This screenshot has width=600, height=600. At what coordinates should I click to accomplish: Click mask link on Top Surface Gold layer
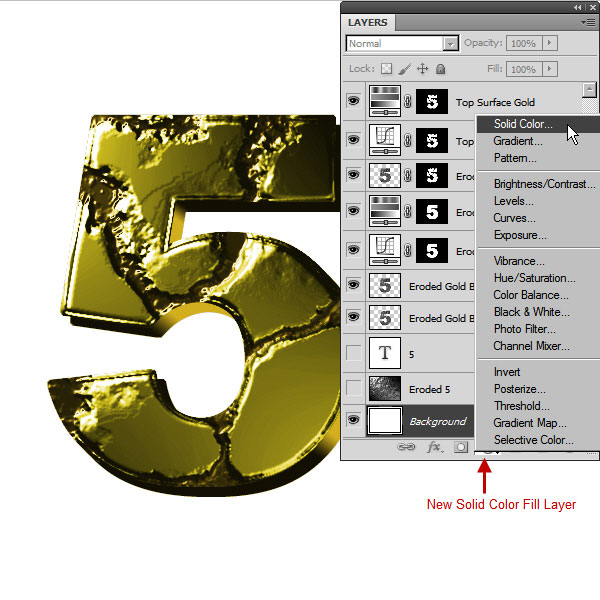pyautogui.click(x=408, y=101)
